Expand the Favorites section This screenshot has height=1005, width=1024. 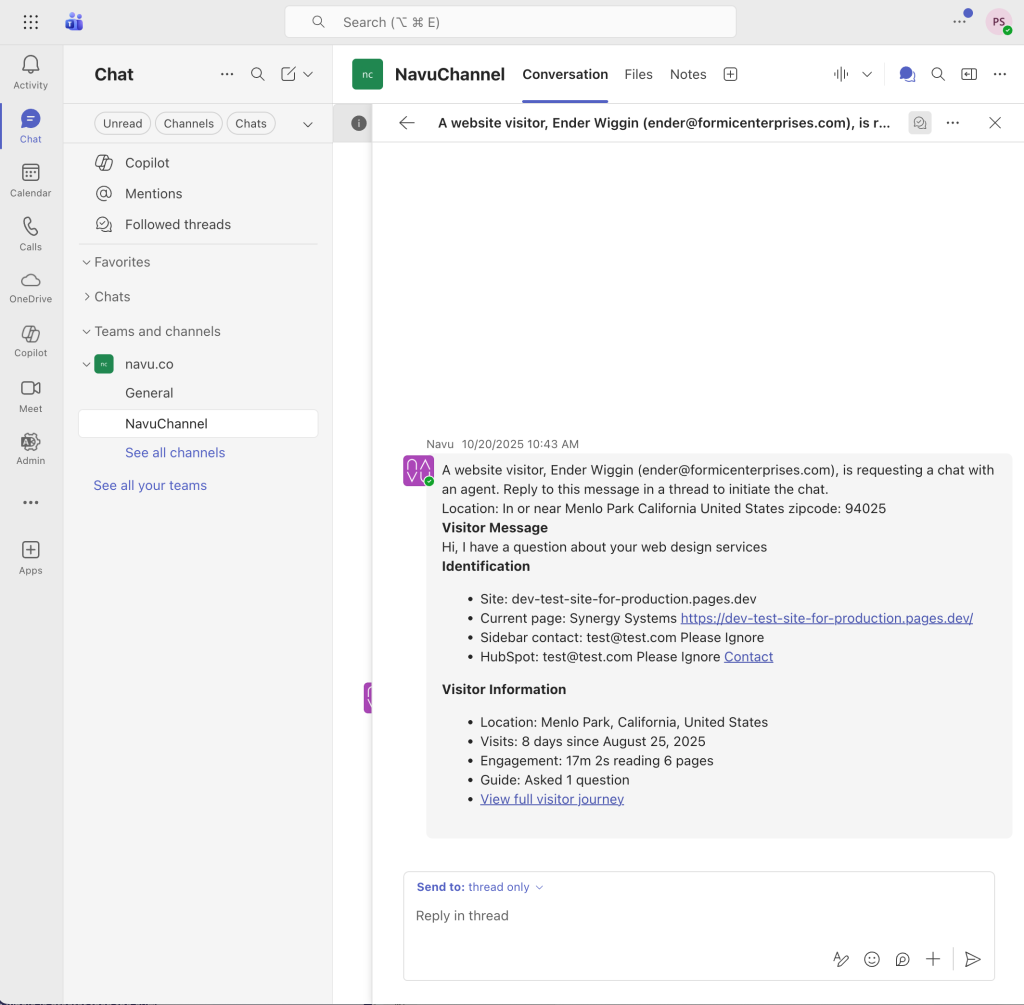coord(121,262)
